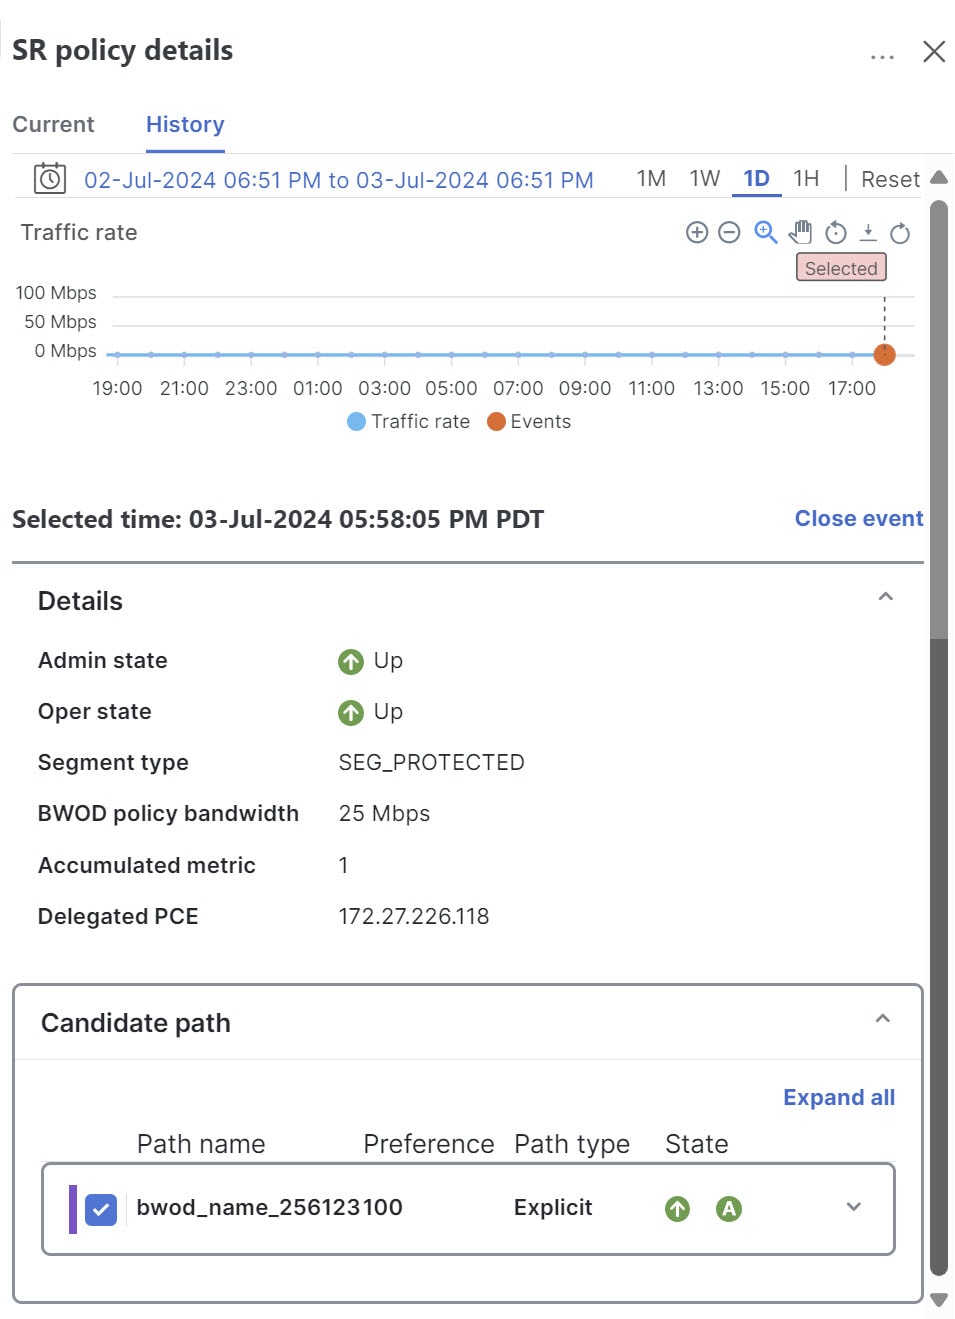
Task: Activate the pan hand tool
Action: (800, 232)
